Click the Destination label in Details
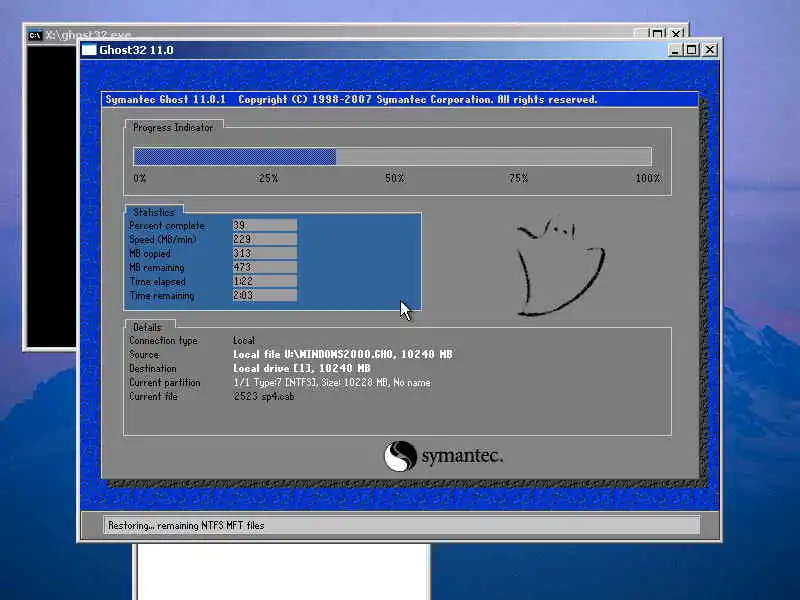800x600 pixels. [x=153, y=368]
